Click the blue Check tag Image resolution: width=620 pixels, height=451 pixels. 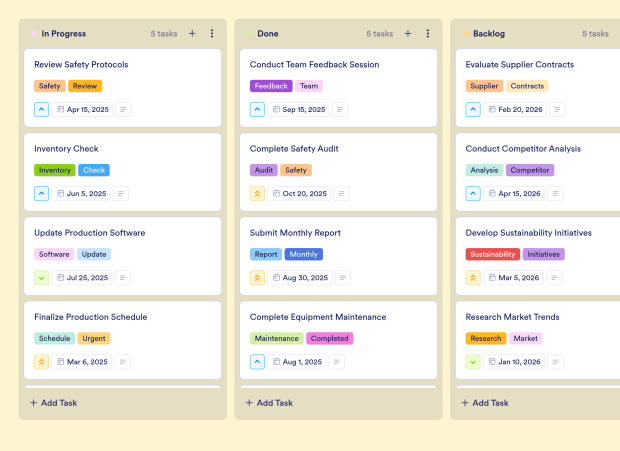[x=94, y=170]
